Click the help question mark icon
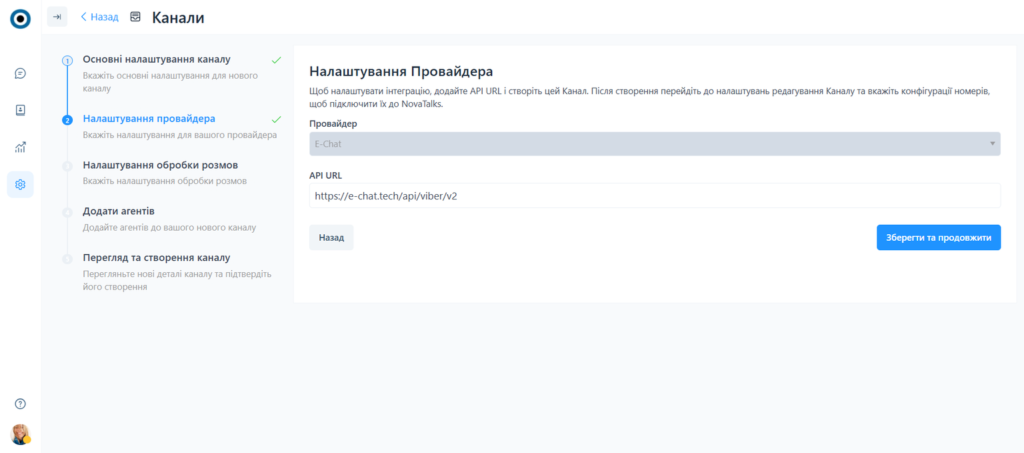Image resolution: width=1024 pixels, height=453 pixels. click(x=20, y=403)
